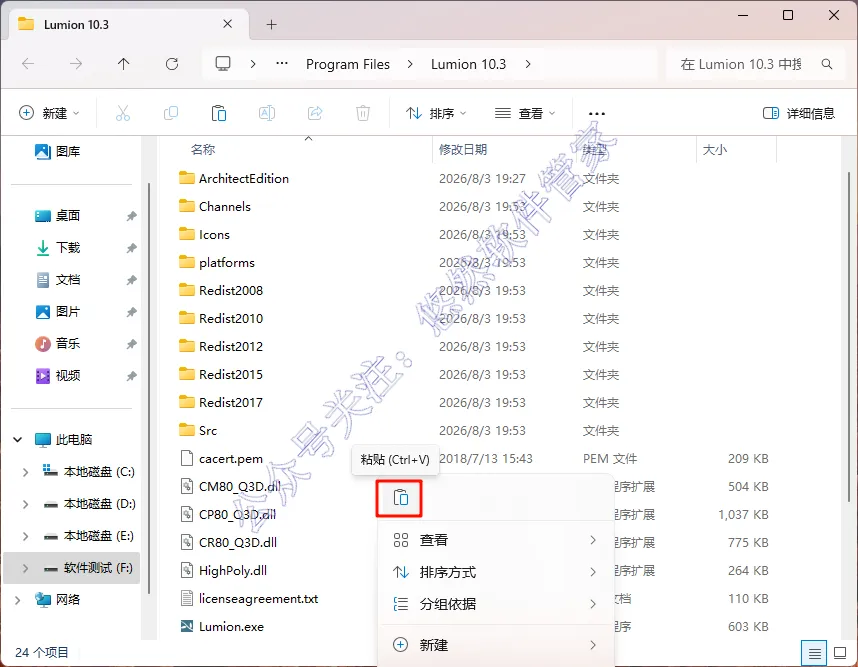
Task: Click the PC monitor icon in the address bar
Action: (x=223, y=64)
